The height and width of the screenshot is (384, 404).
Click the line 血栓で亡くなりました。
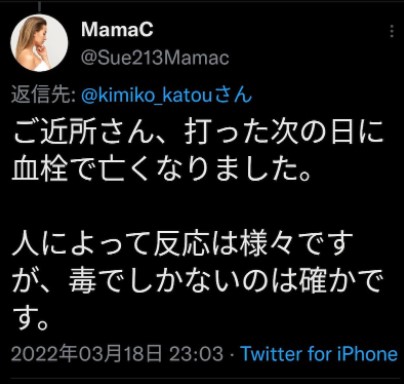tap(162, 170)
